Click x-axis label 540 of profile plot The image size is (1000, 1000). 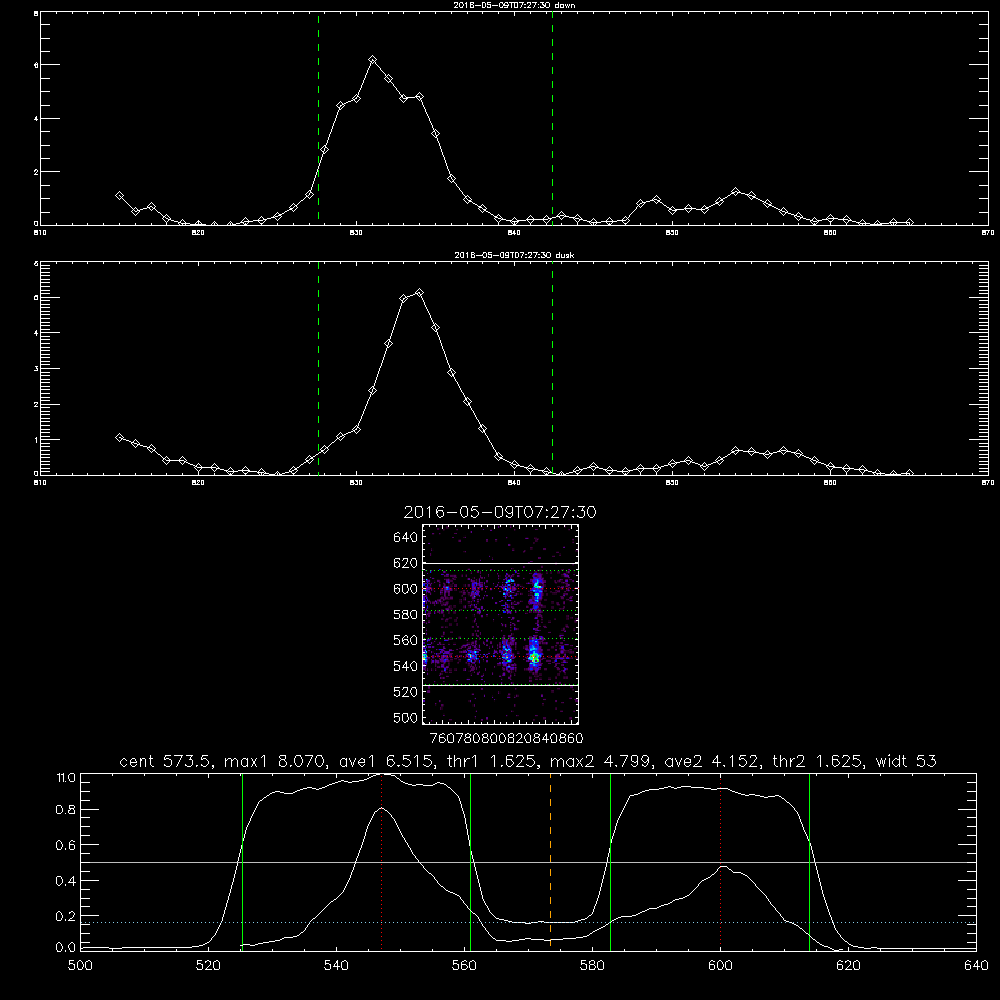tap(336, 965)
